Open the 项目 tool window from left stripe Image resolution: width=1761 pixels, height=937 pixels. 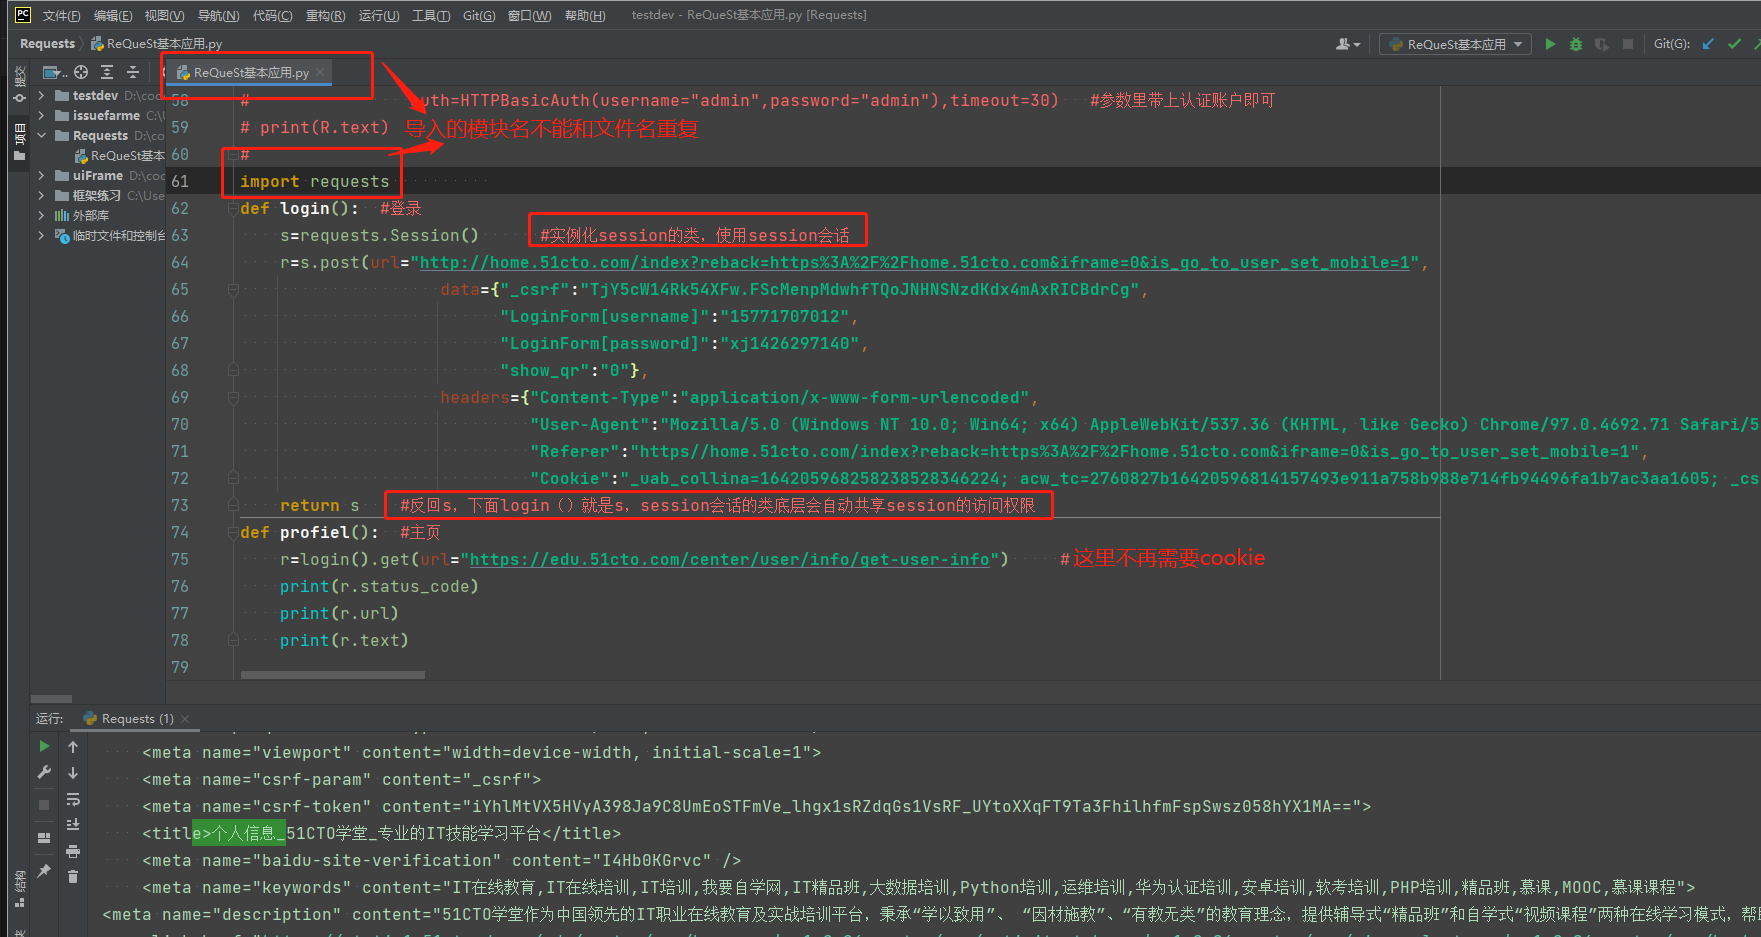coord(19,142)
